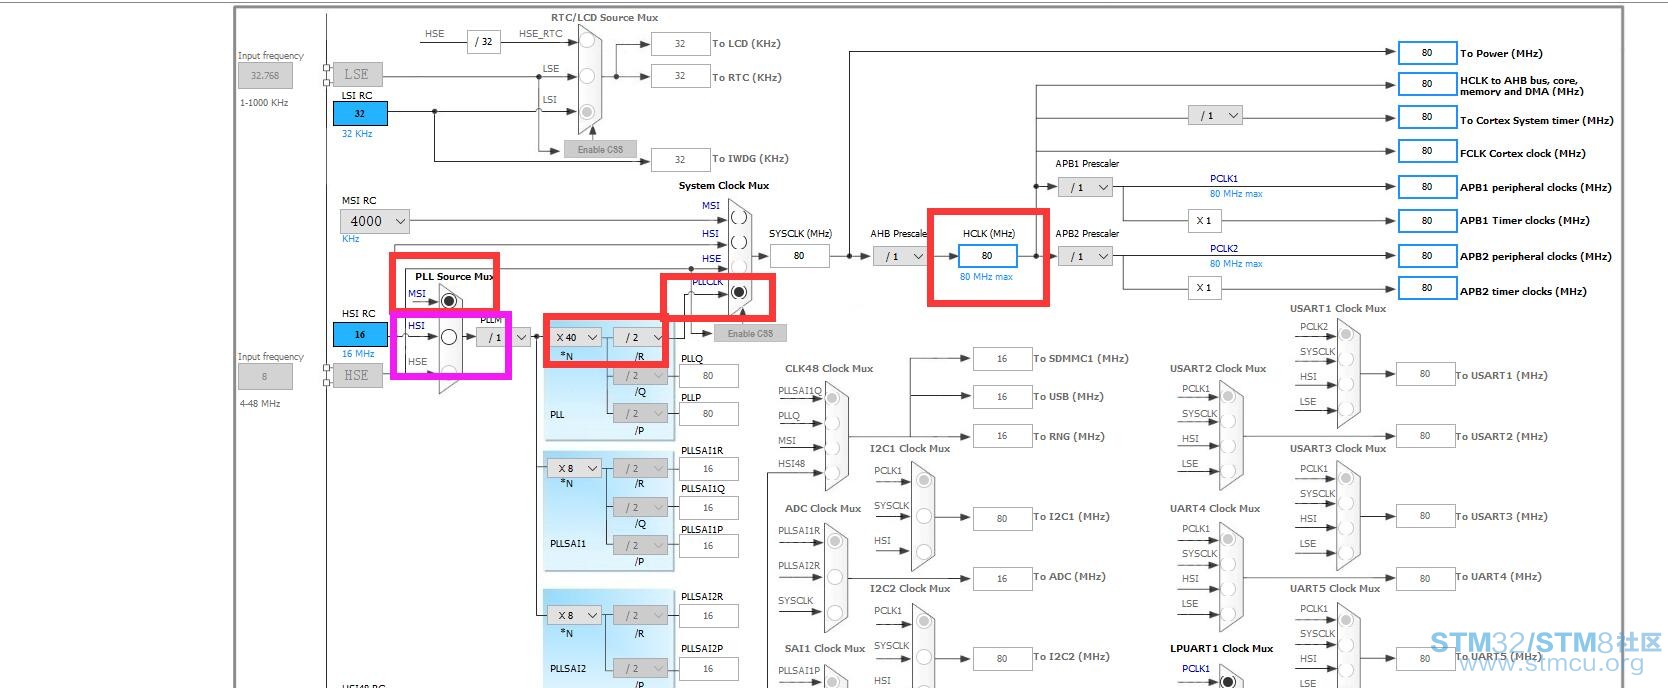Click the To USB (MHz) value box

click(1002, 397)
